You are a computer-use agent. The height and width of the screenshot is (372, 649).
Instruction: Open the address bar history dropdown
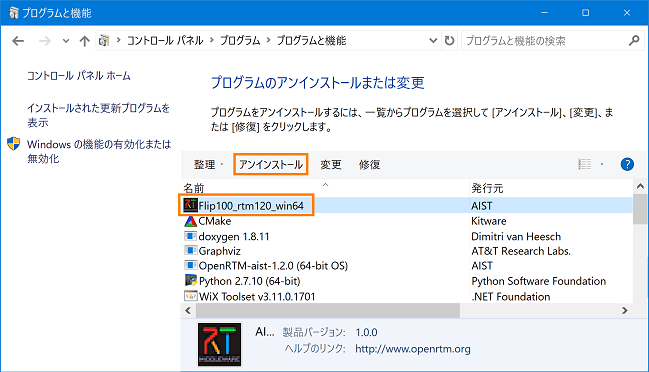pyautogui.click(x=433, y=41)
